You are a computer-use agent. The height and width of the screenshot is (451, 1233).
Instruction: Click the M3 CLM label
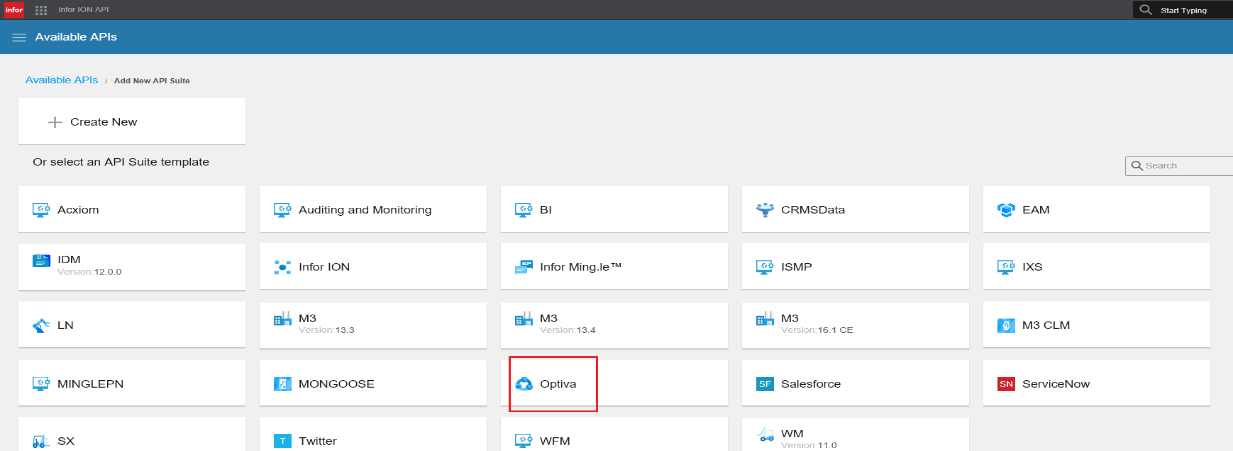tap(1046, 325)
